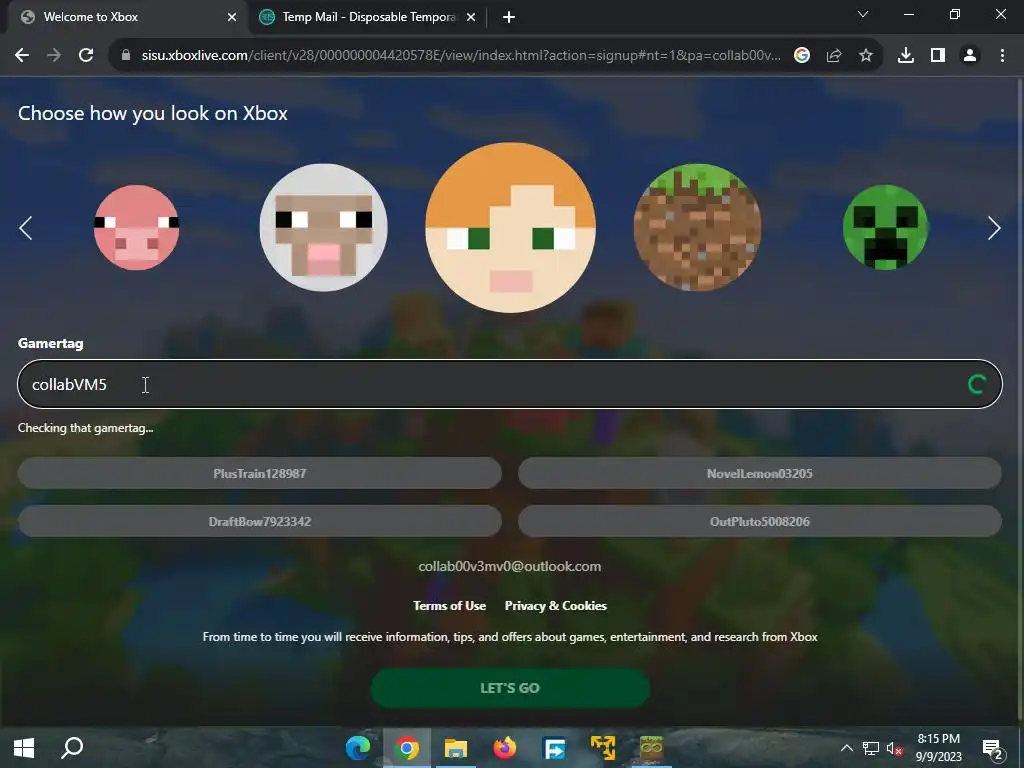Launch Microsoft Edge from taskbar
Image resolution: width=1024 pixels, height=768 pixels.
tap(358, 748)
